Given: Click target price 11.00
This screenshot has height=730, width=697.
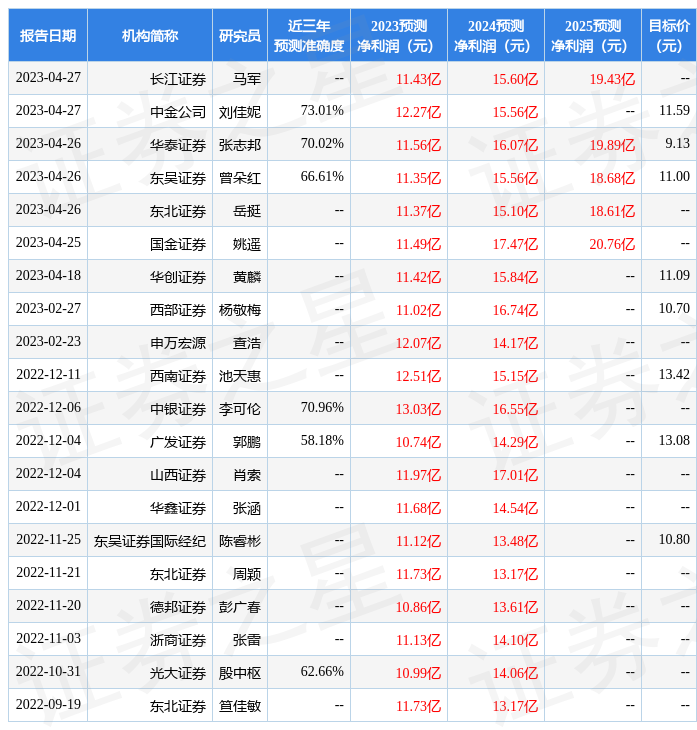Looking at the screenshot, I should (x=674, y=176).
